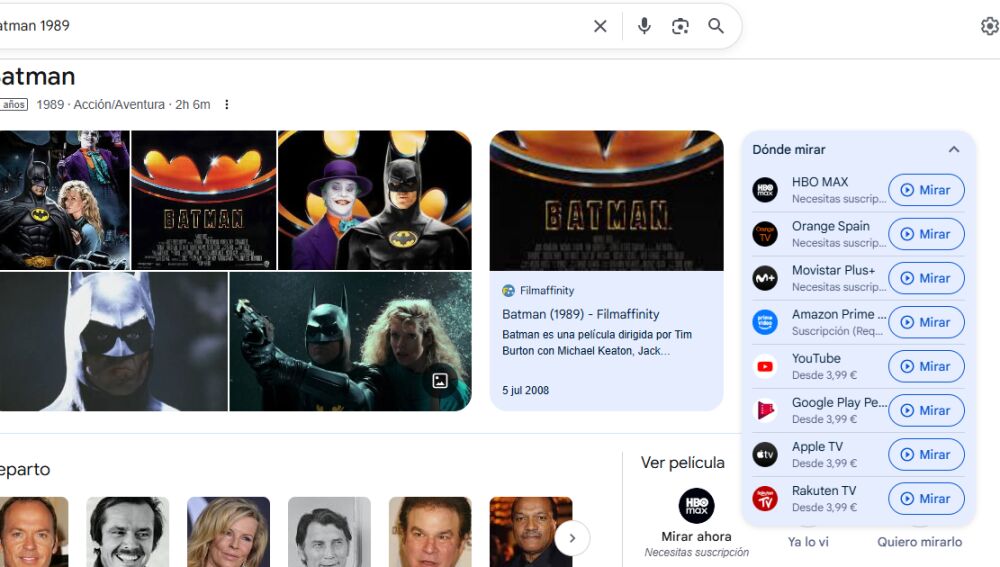1000x567 pixels.
Task: Click the HBO MAX logo icon
Action: tap(765, 190)
